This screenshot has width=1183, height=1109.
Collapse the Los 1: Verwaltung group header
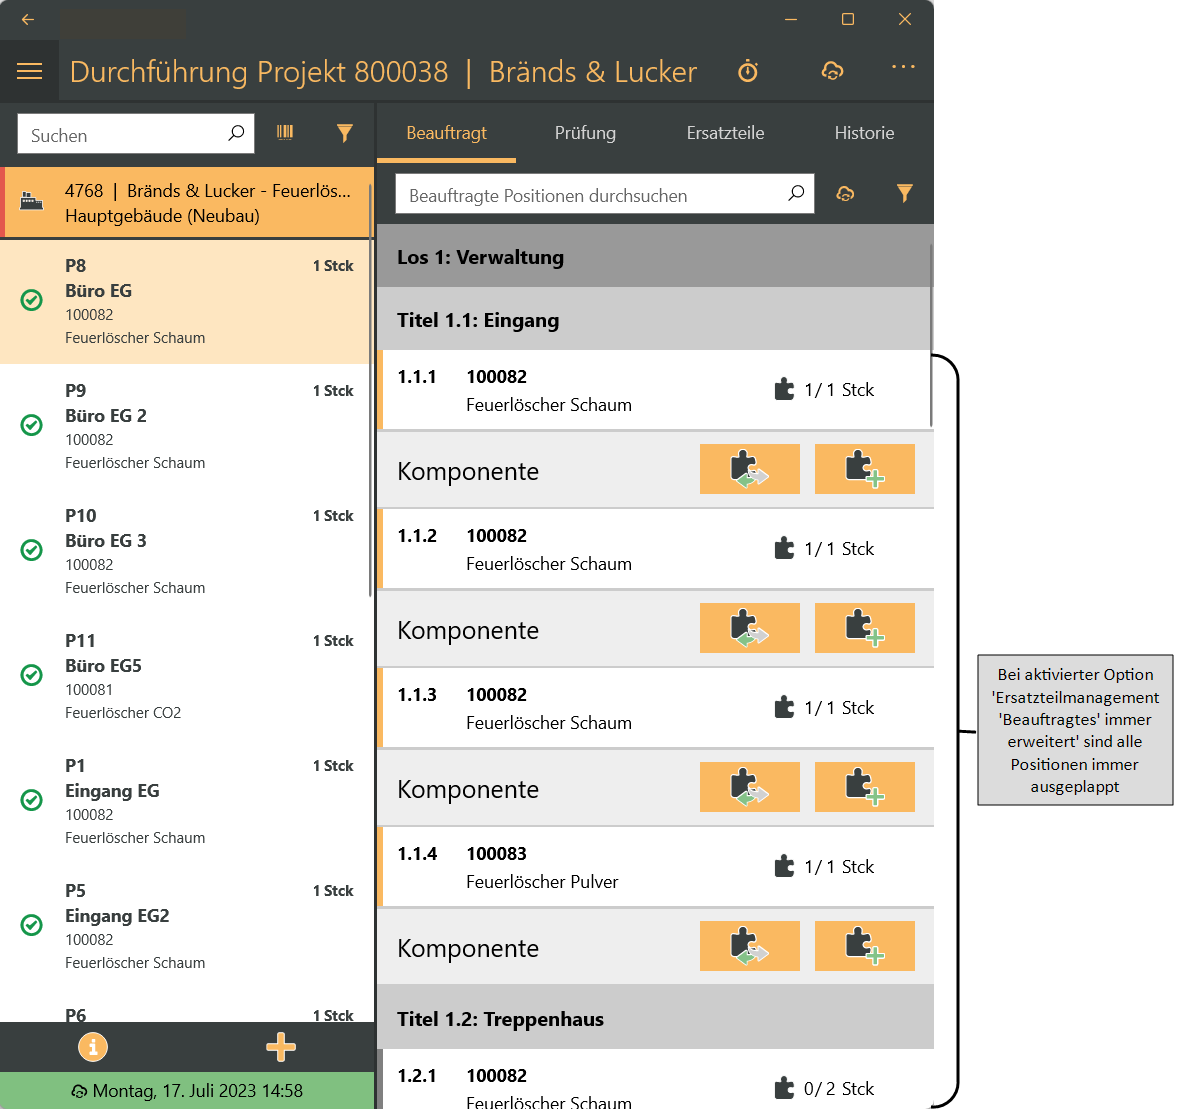pos(654,257)
